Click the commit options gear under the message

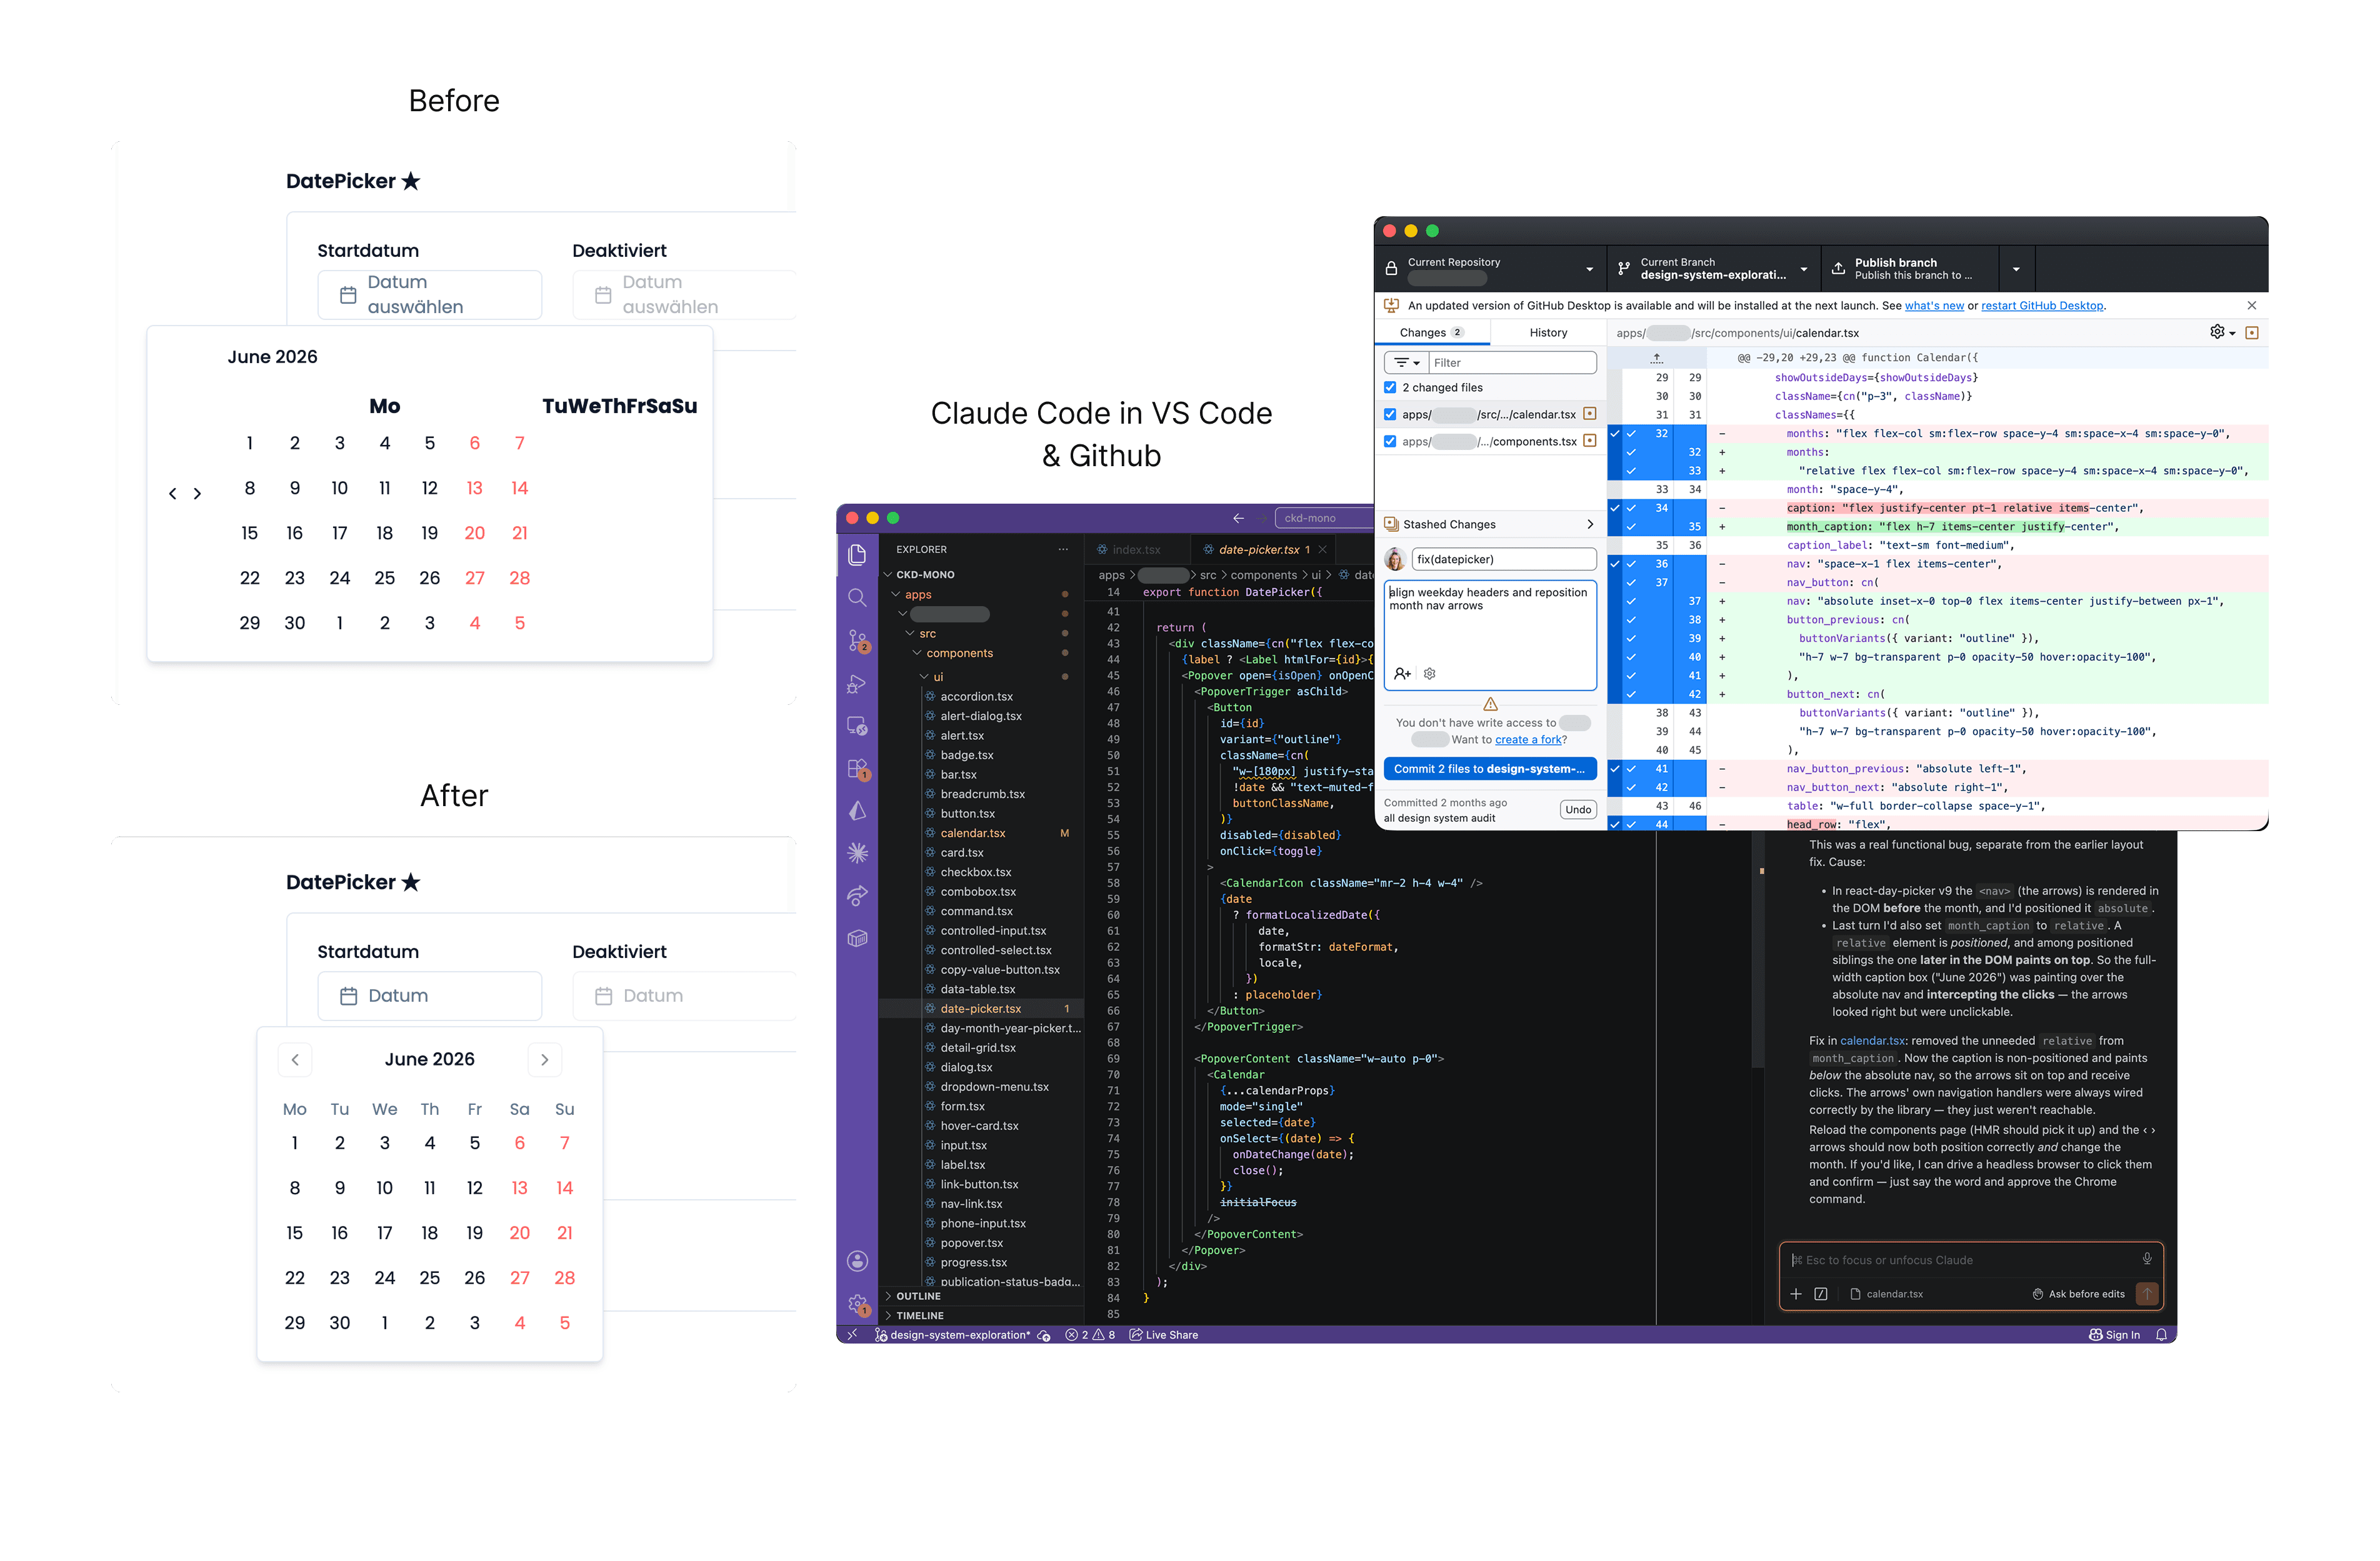tap(1429, 673)
